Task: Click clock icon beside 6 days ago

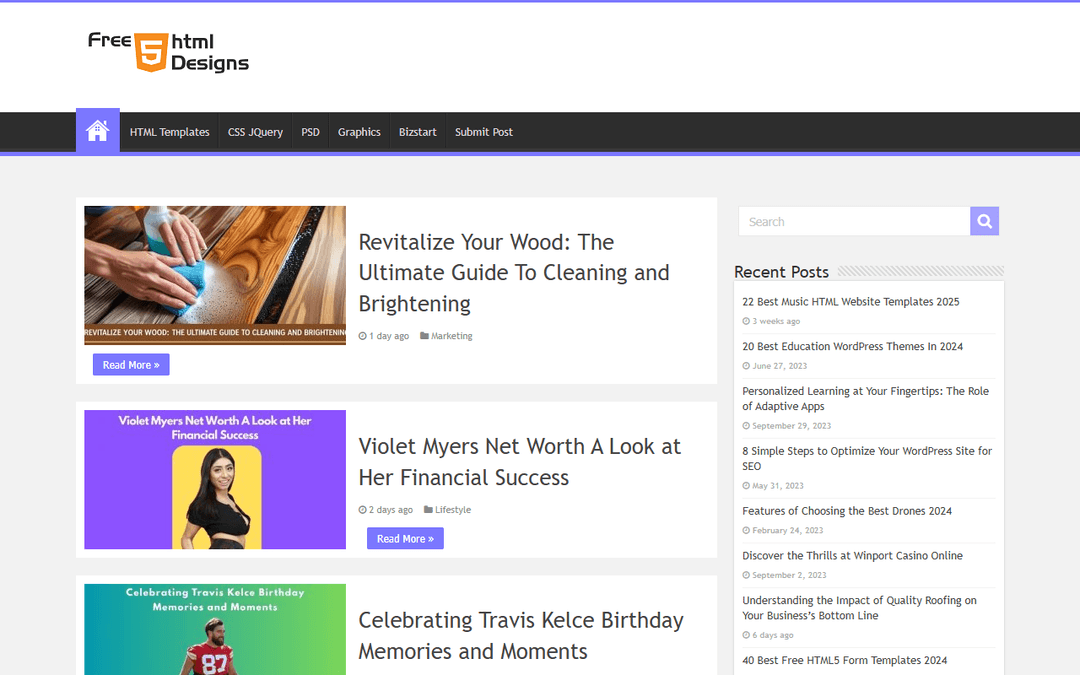Action: 746,635
